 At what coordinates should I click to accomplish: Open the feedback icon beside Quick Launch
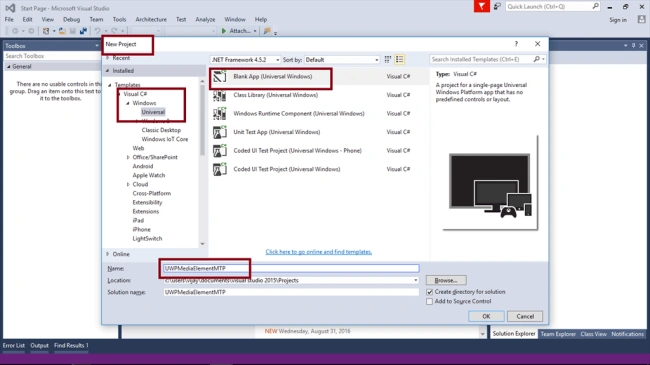(x=497, y=6)
